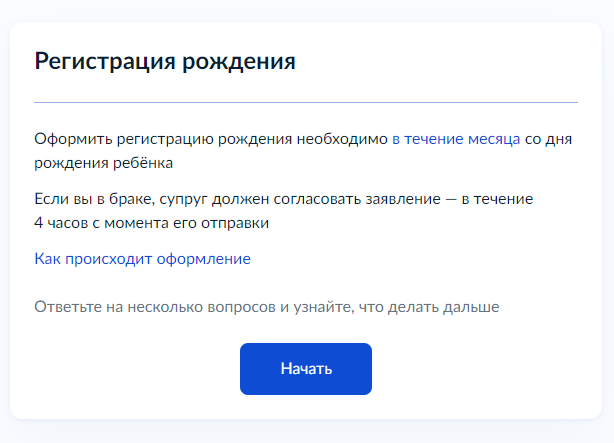Click the empty white card area beside Начать
The width and height of the screenshot is (614, 443).
point(486,369)
